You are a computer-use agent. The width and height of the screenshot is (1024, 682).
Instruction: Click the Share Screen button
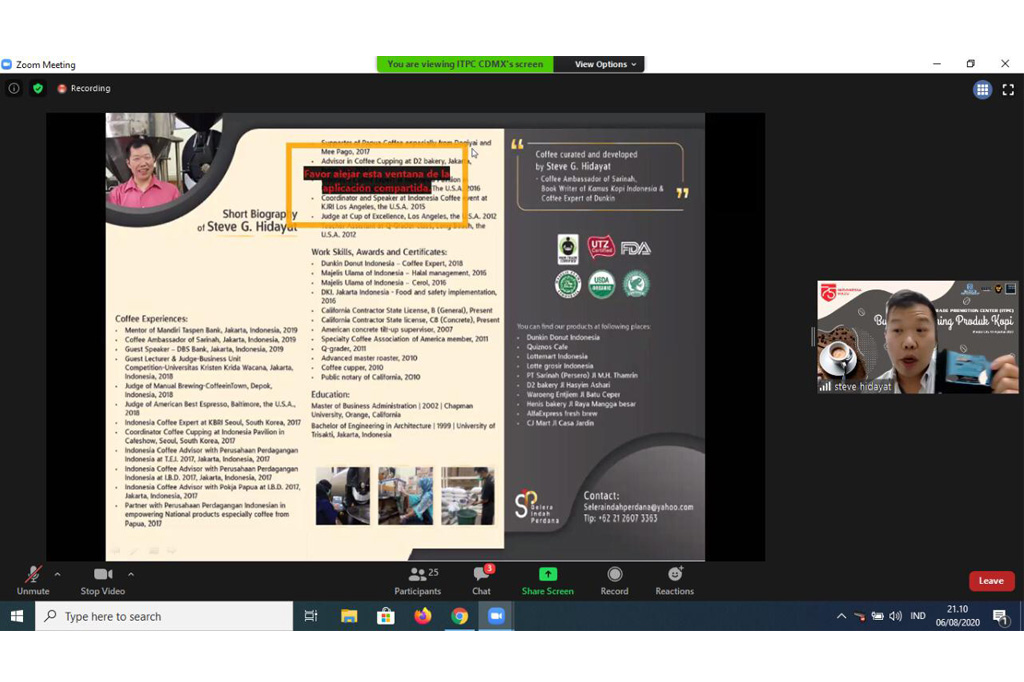pyautogui.click(x=547, y=580)
